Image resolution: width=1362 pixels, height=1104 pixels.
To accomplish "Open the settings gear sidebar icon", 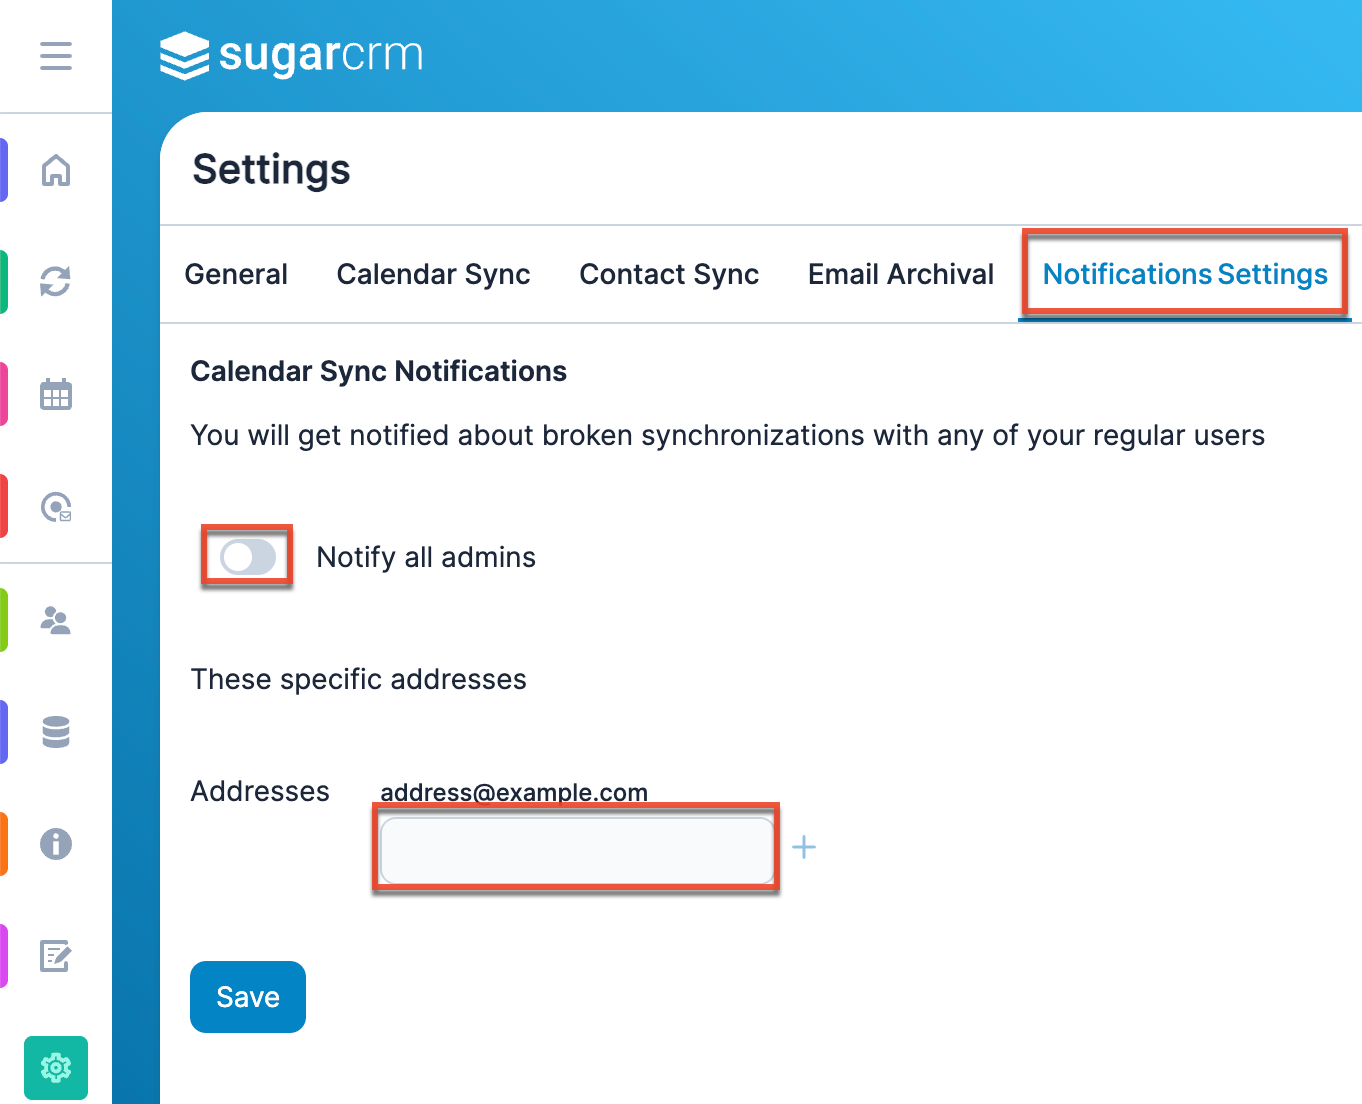I will (x=56, y=1068).
